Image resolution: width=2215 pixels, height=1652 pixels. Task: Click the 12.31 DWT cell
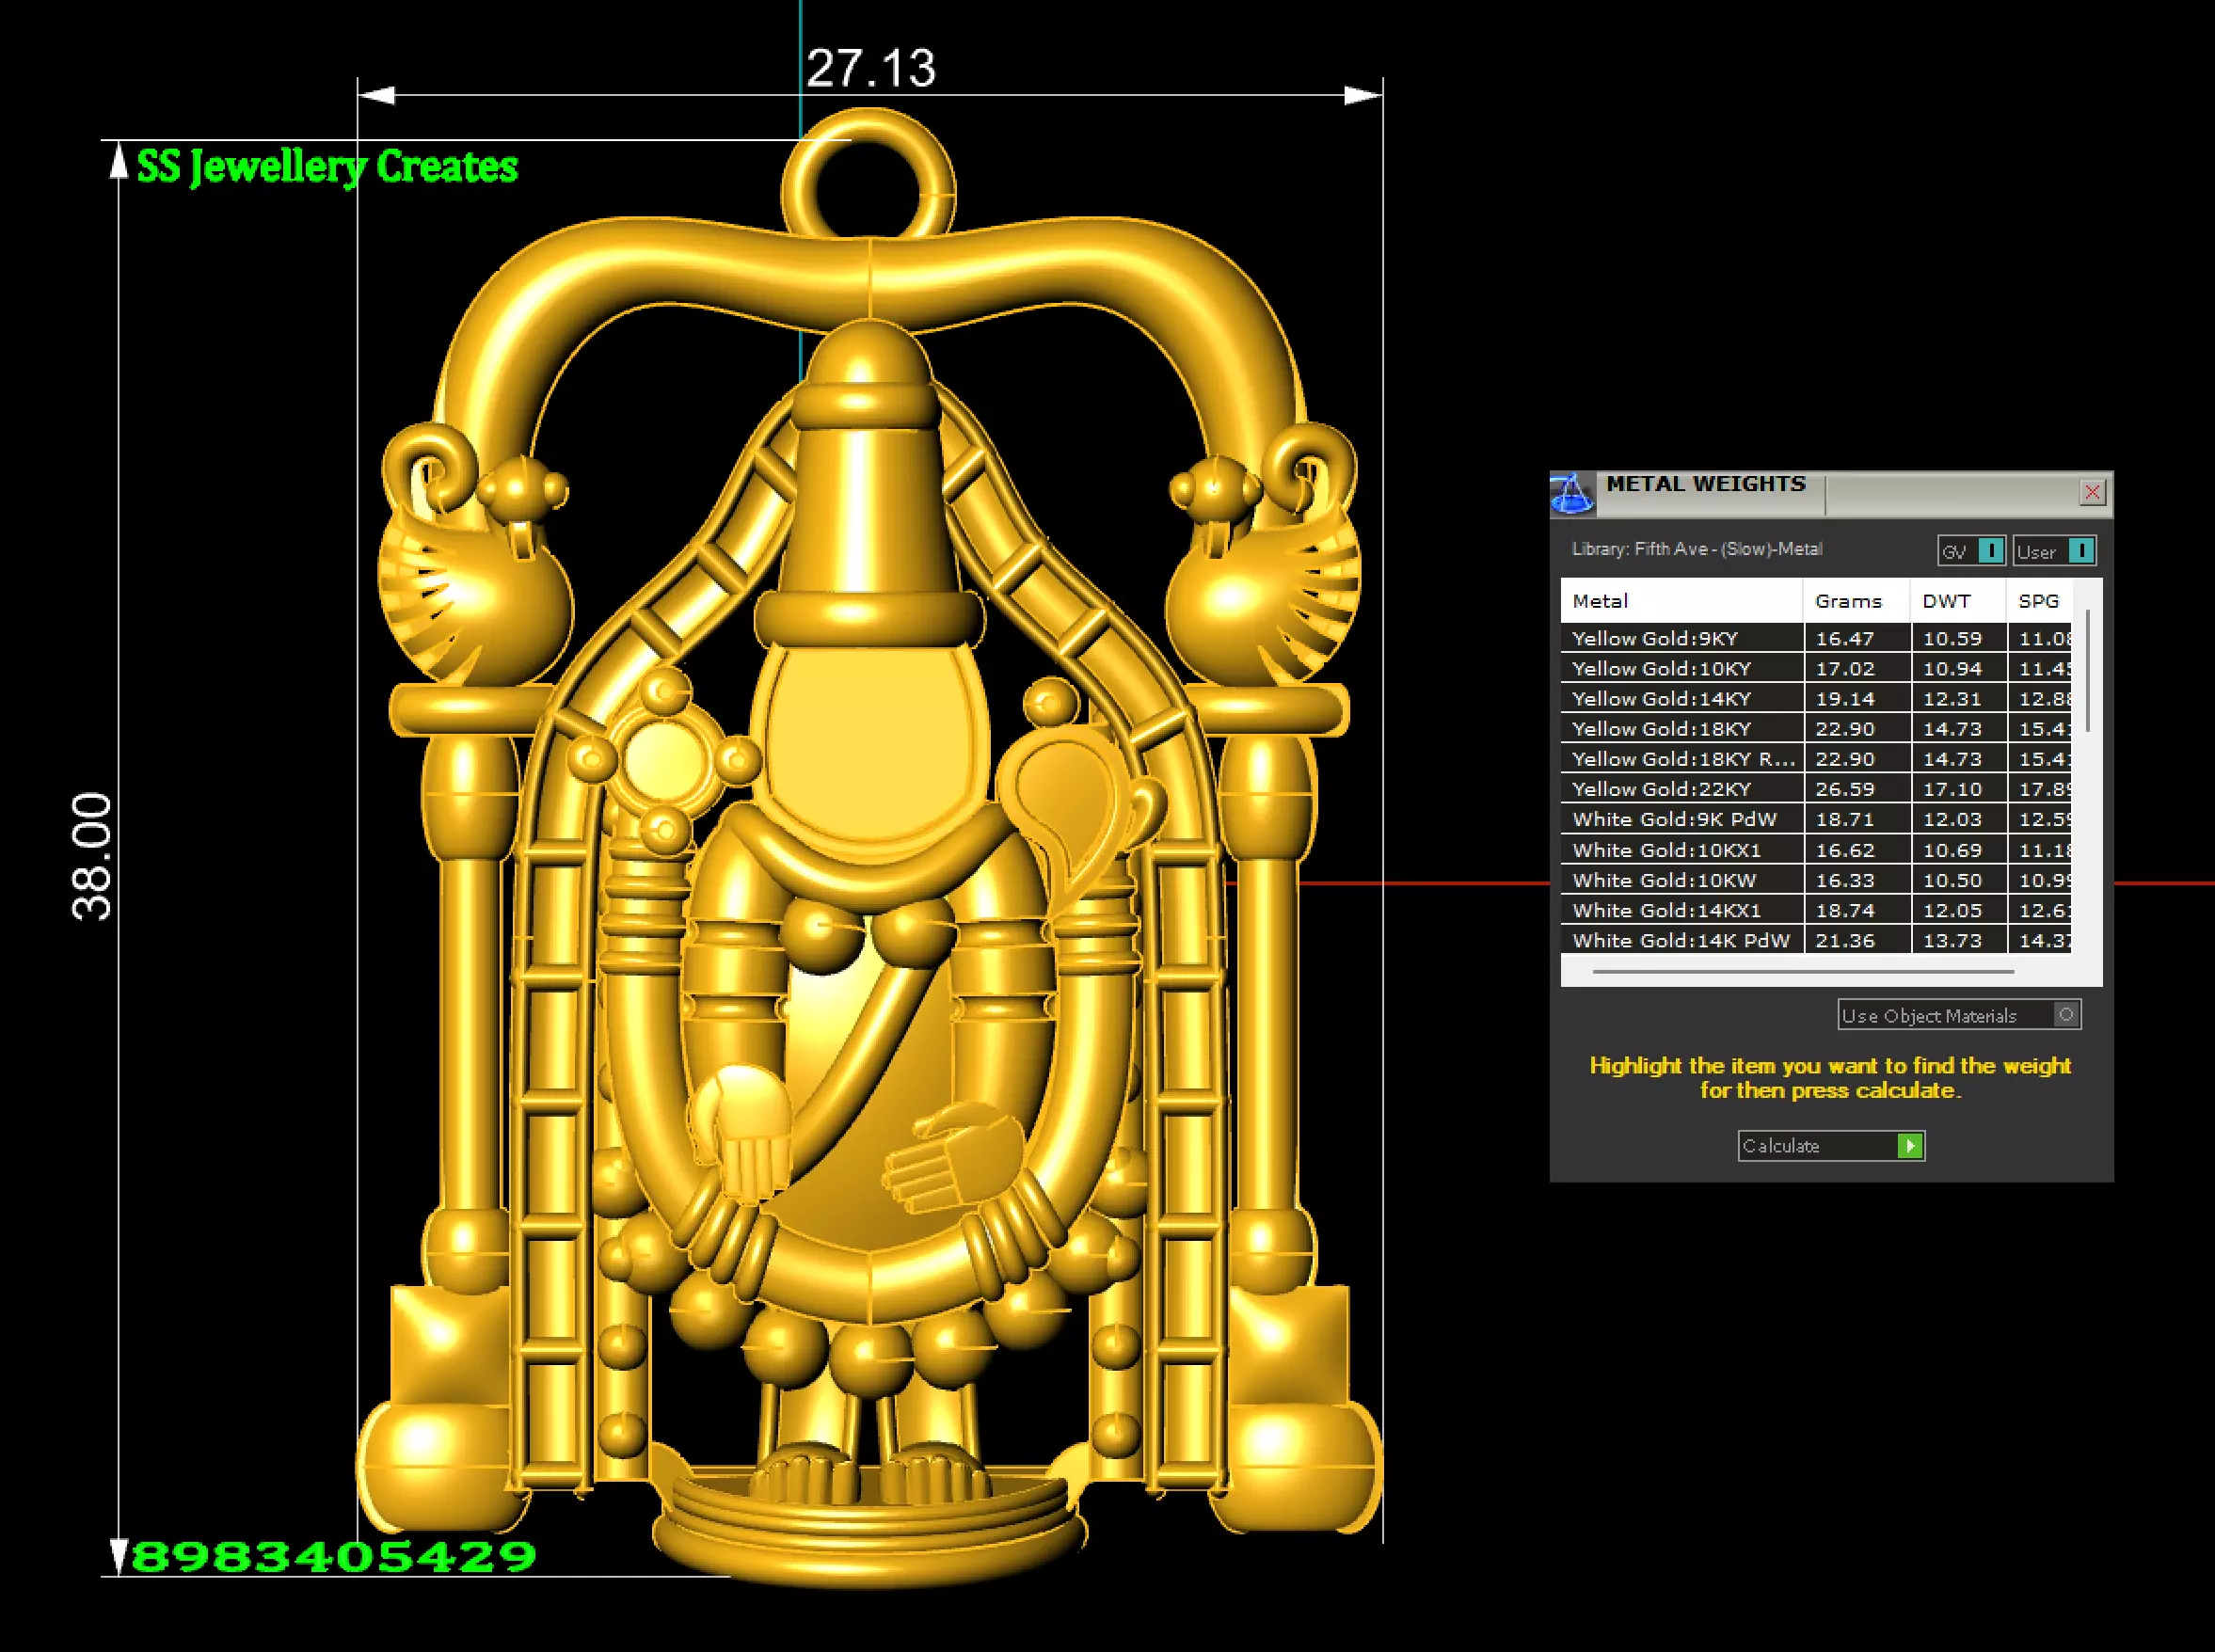pos(1959,698)
